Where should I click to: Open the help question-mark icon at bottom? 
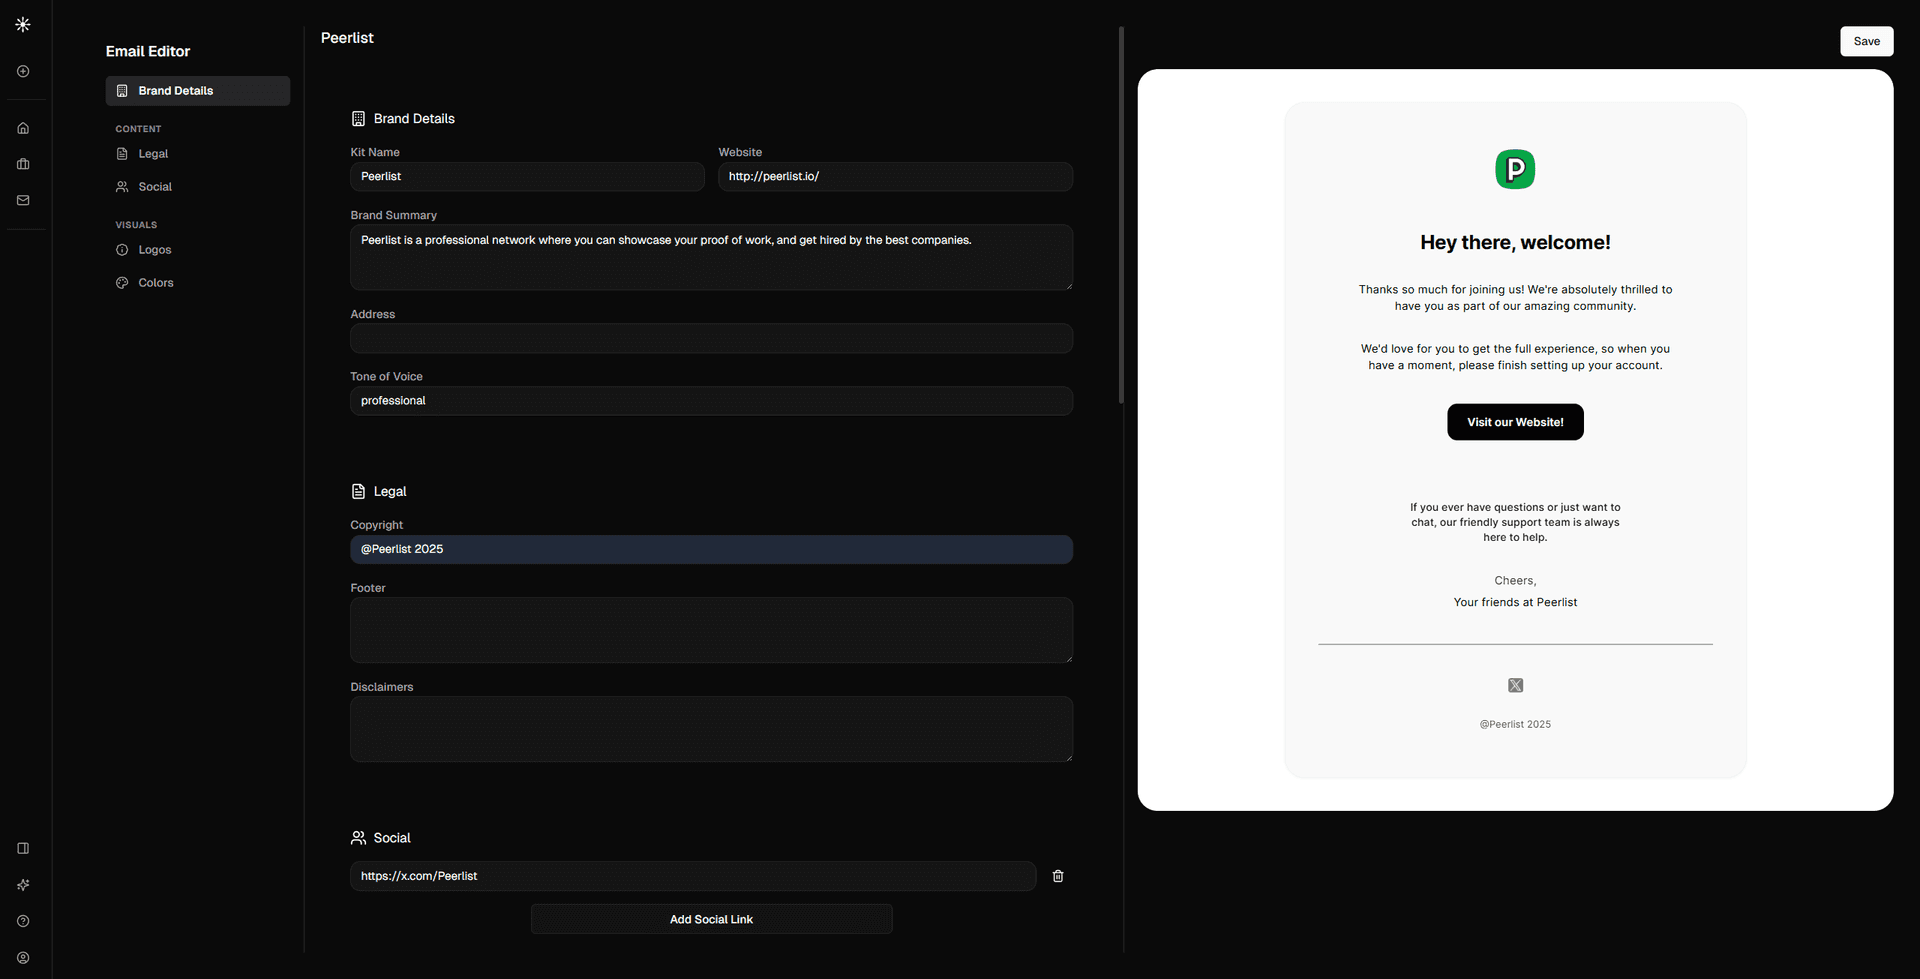(23, 921)
